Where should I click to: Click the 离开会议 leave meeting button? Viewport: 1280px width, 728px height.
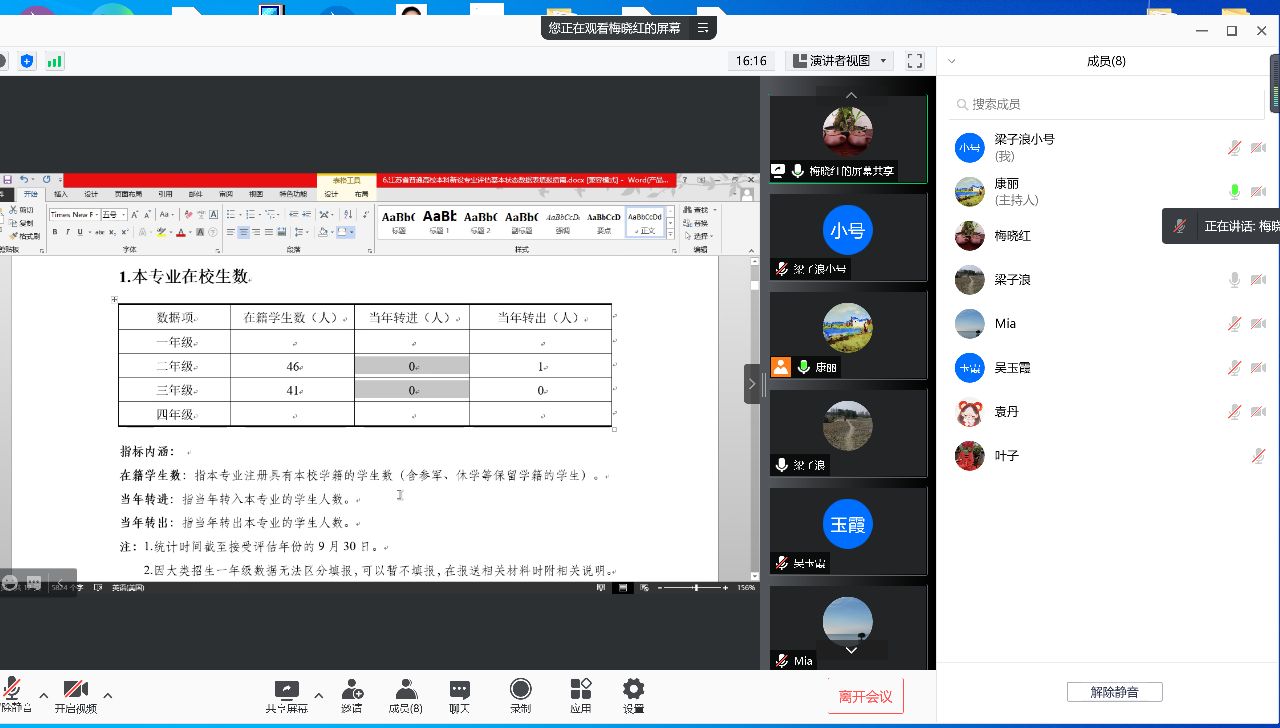866,696
